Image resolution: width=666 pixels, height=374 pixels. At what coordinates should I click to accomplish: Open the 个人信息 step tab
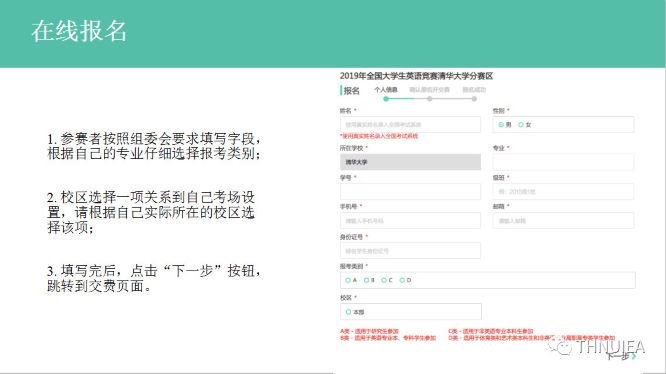point(386,90)
